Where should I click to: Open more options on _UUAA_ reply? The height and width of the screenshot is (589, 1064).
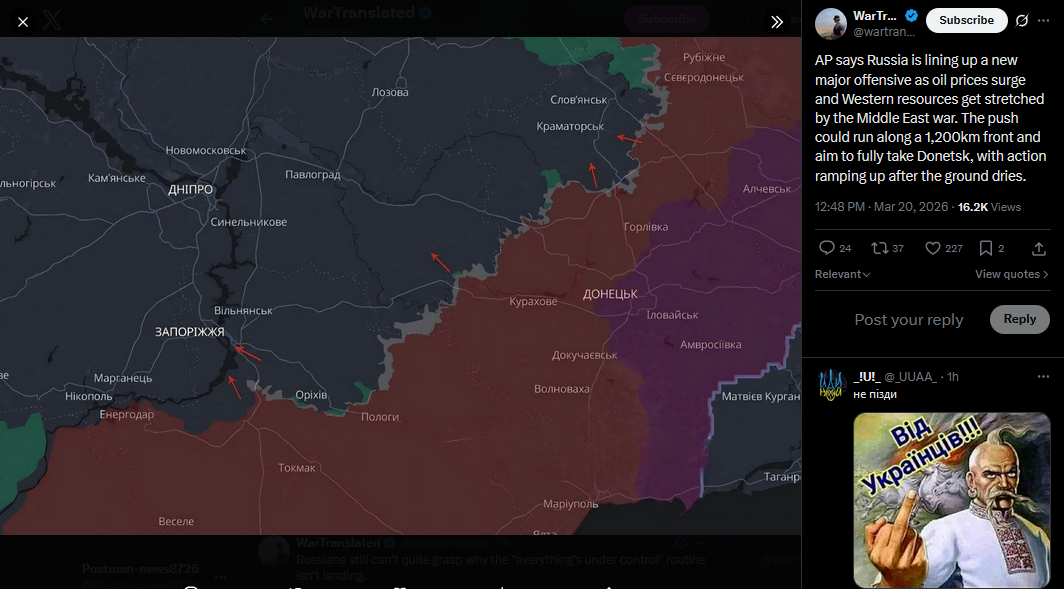pyautogui.click(x=1043, y=377)
